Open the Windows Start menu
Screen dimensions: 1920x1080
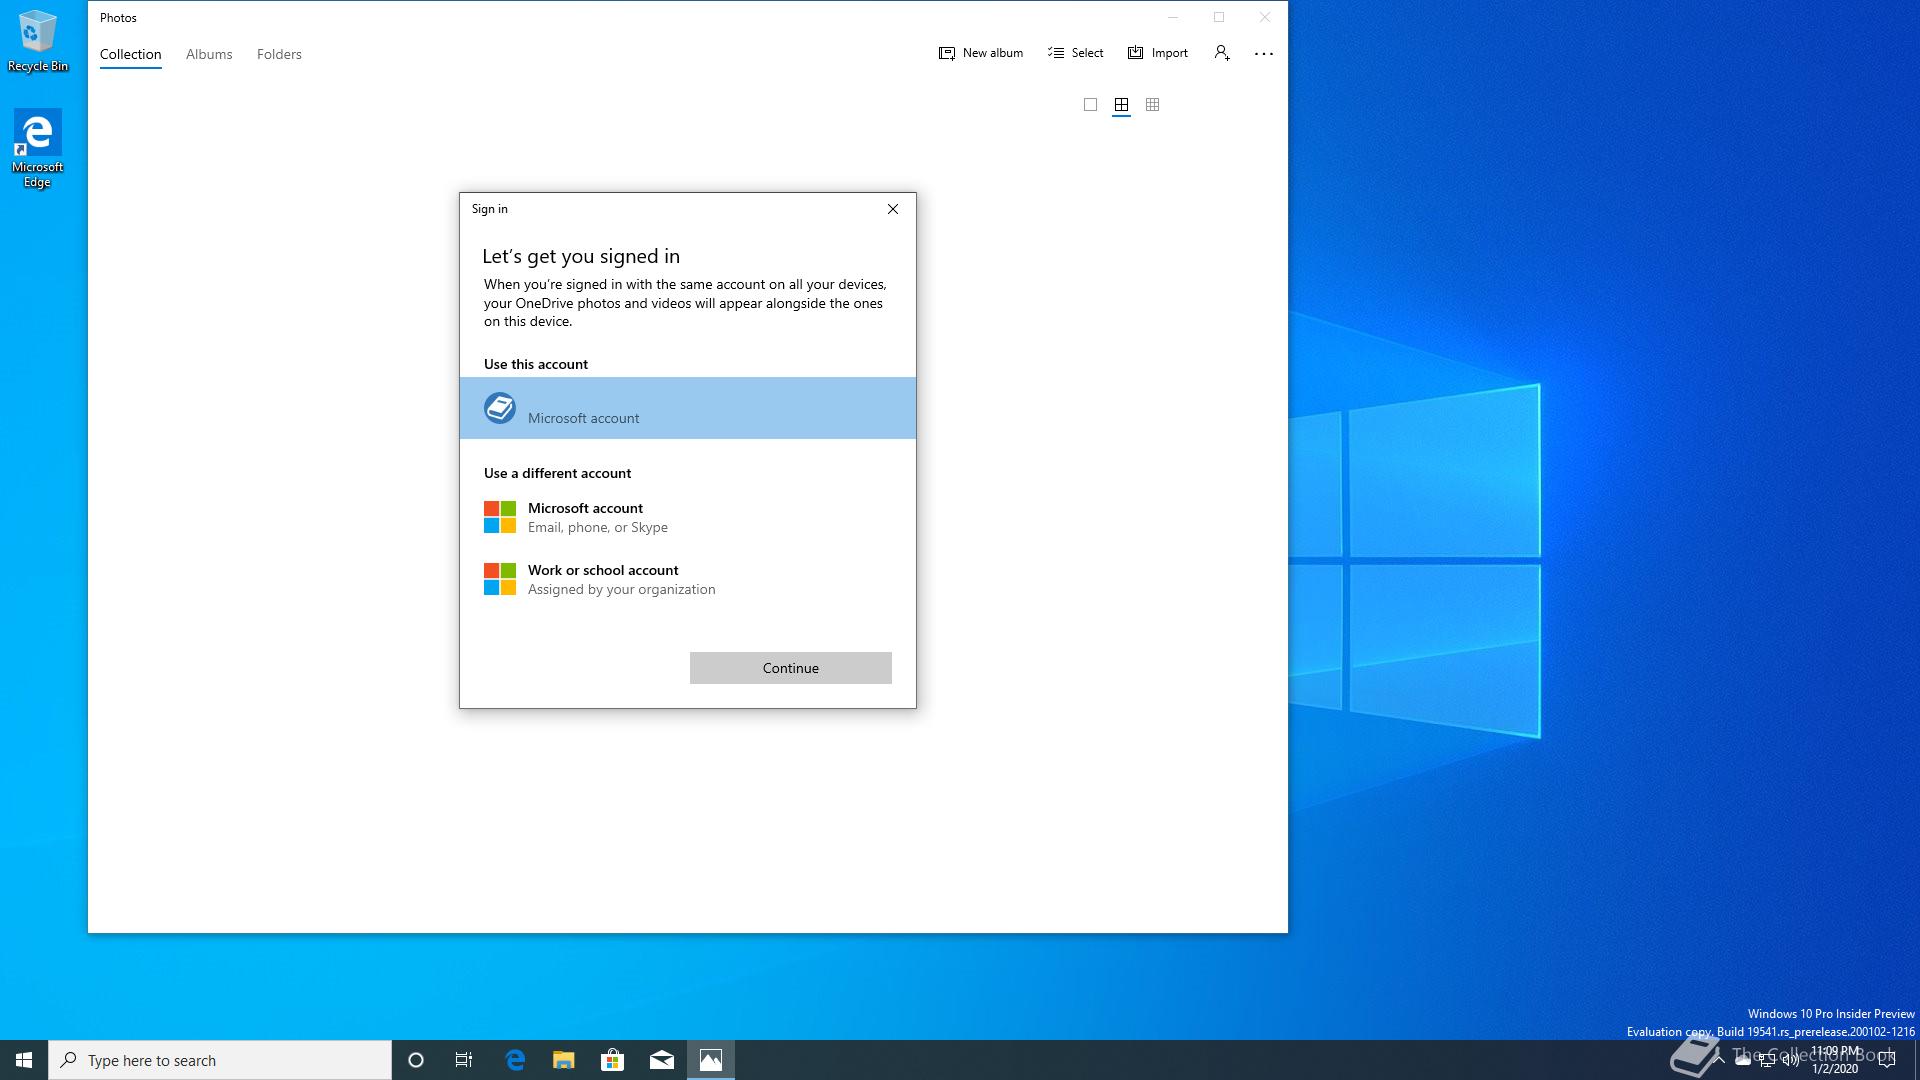point(24,1060)
